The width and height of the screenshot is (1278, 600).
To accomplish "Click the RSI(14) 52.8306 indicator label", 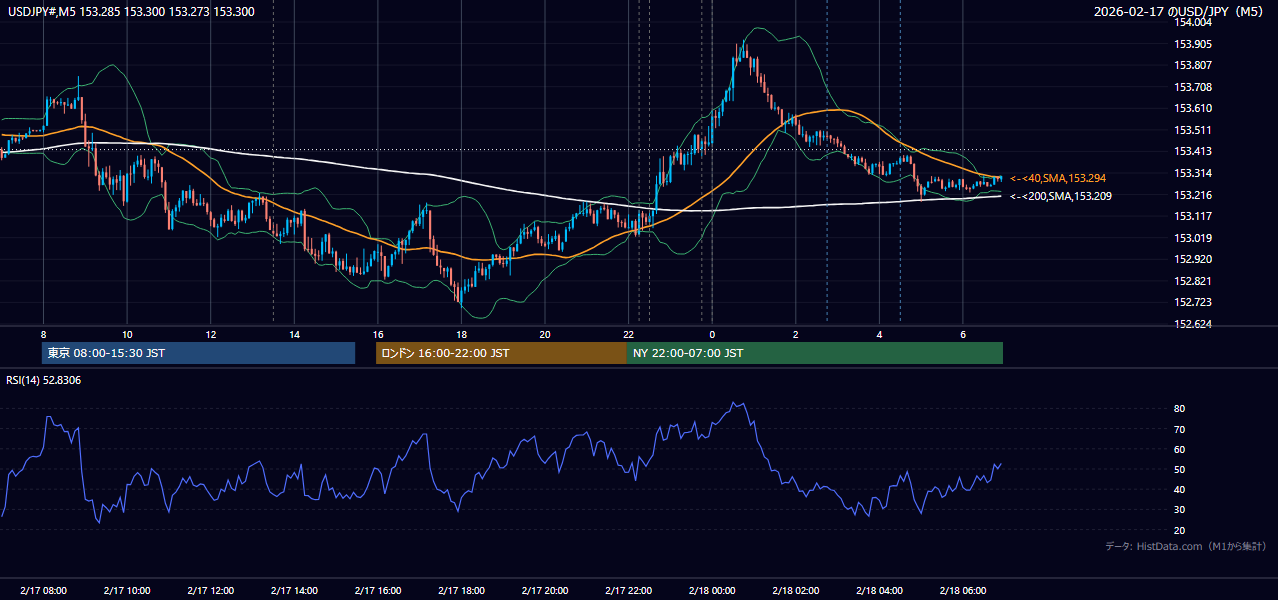I will tap(44, 380).
